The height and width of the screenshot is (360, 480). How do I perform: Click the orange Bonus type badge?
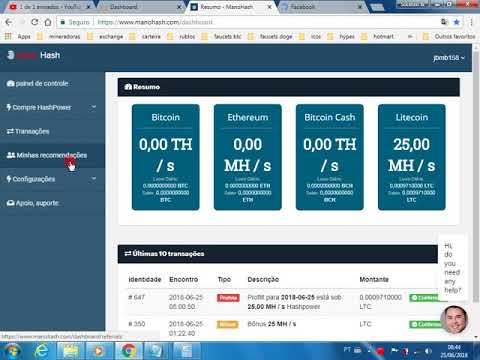click(x=227, y=324)
